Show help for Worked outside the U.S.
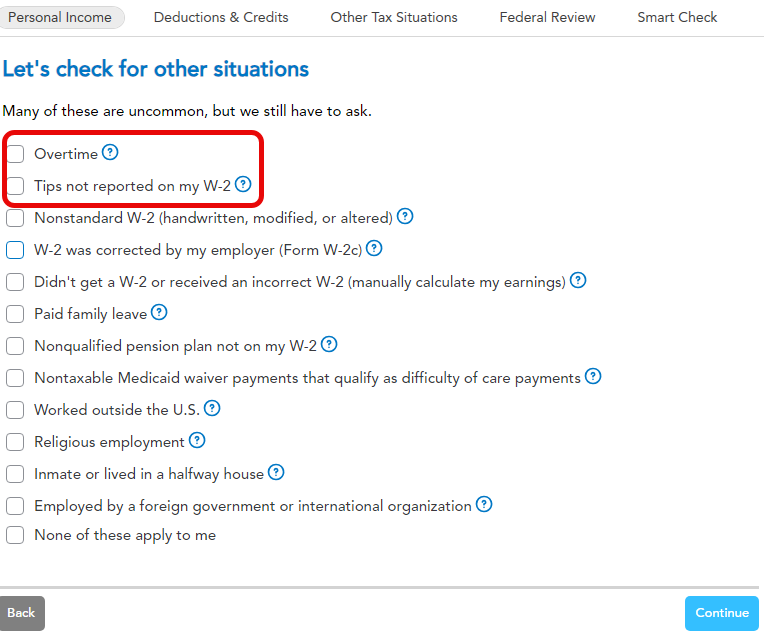The height and width of the screenshot is (640, 764). coord(212,409)
